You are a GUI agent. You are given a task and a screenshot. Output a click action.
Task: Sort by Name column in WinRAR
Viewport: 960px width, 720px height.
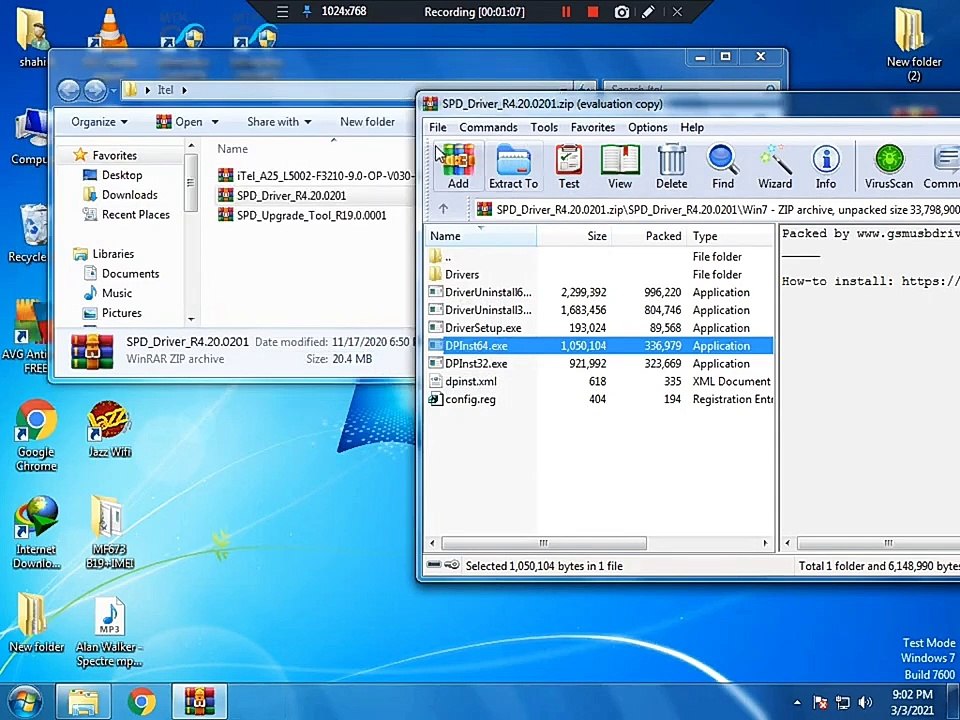tap(480, 236)
